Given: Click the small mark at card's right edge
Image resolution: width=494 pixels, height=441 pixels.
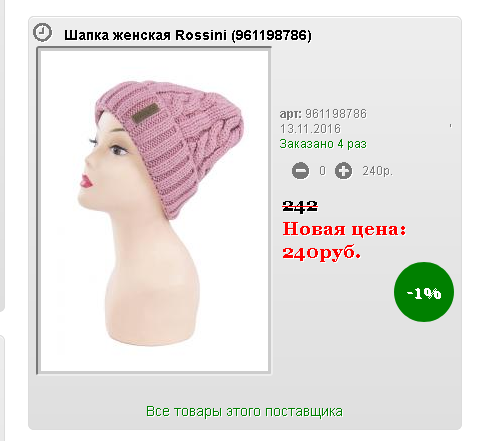Looking at the screenshot, I should point(450,126).
